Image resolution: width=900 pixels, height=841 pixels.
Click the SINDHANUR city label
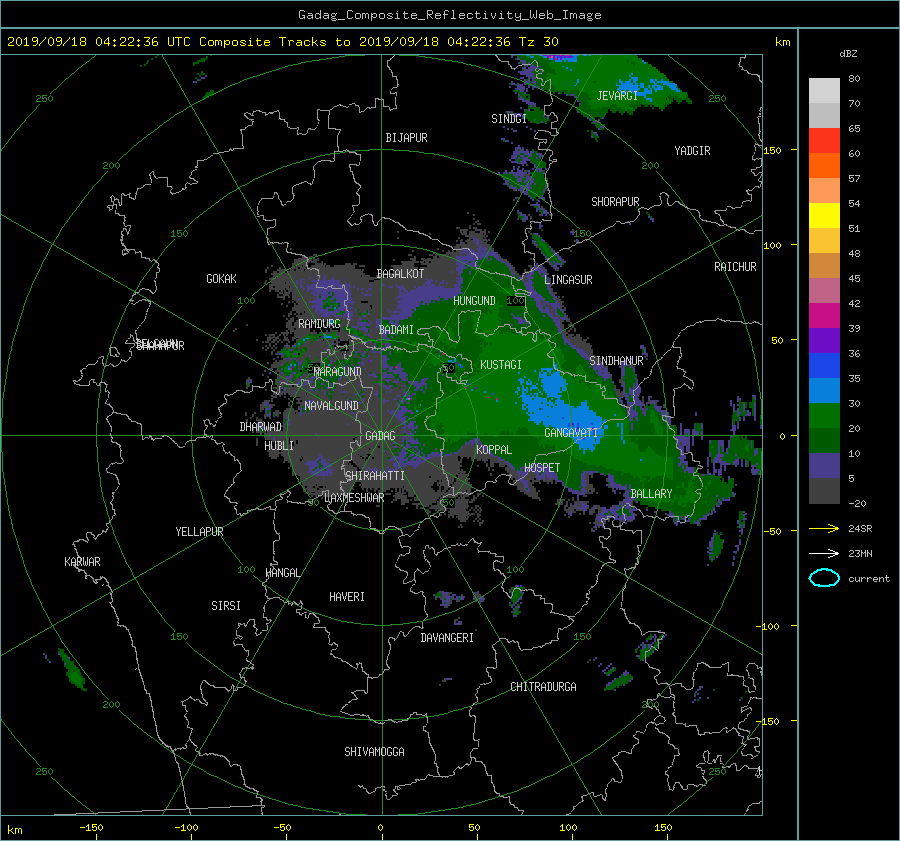point(616,361)
